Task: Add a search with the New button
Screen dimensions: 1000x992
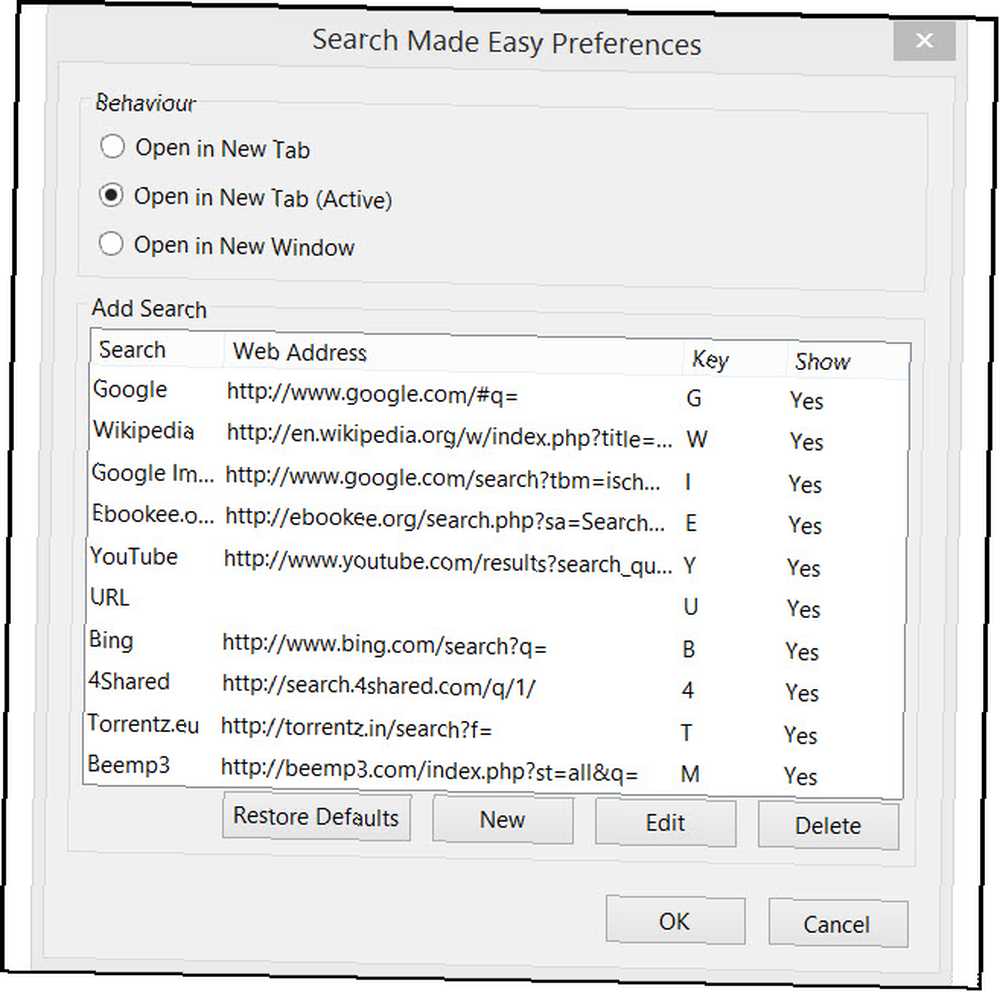Action: 503,820
